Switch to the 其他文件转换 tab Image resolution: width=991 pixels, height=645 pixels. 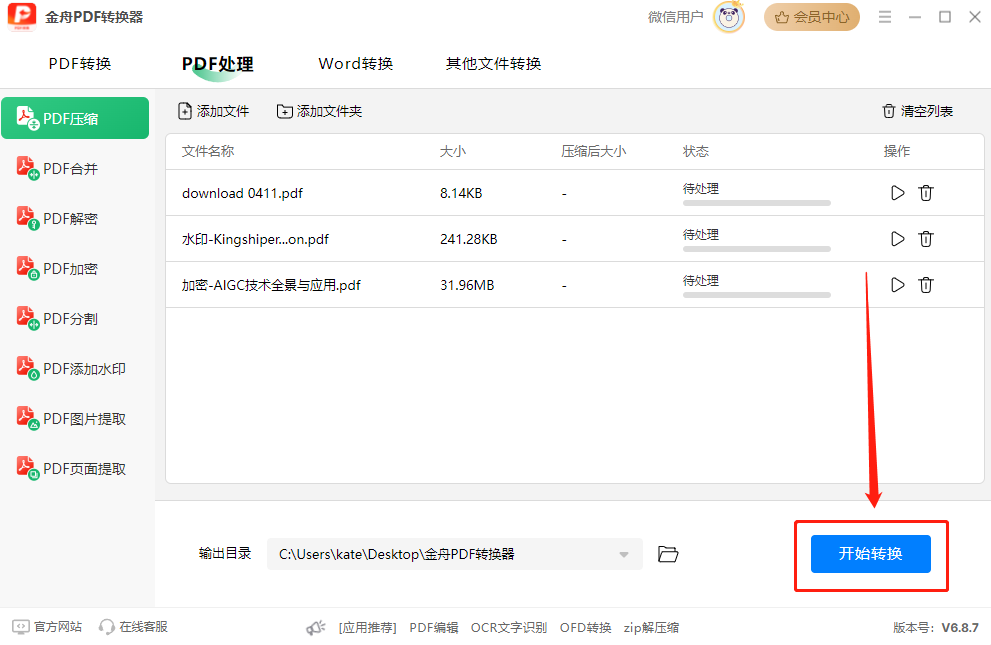(x=494, y=64)
